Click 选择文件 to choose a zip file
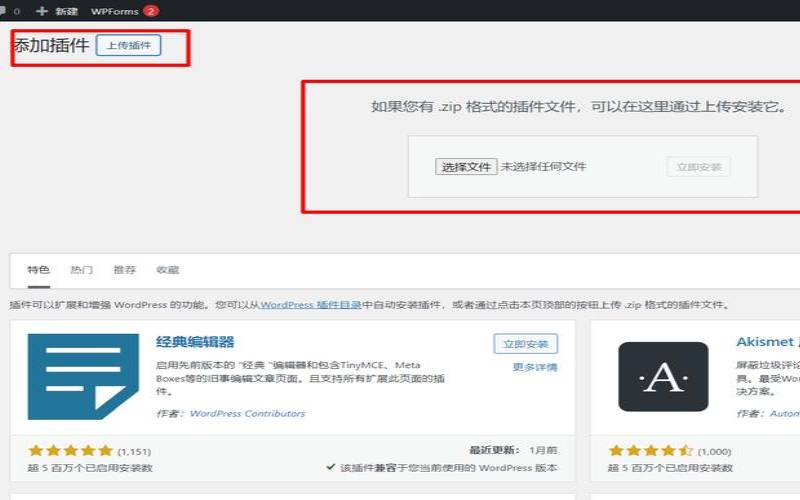 (466, 167)
